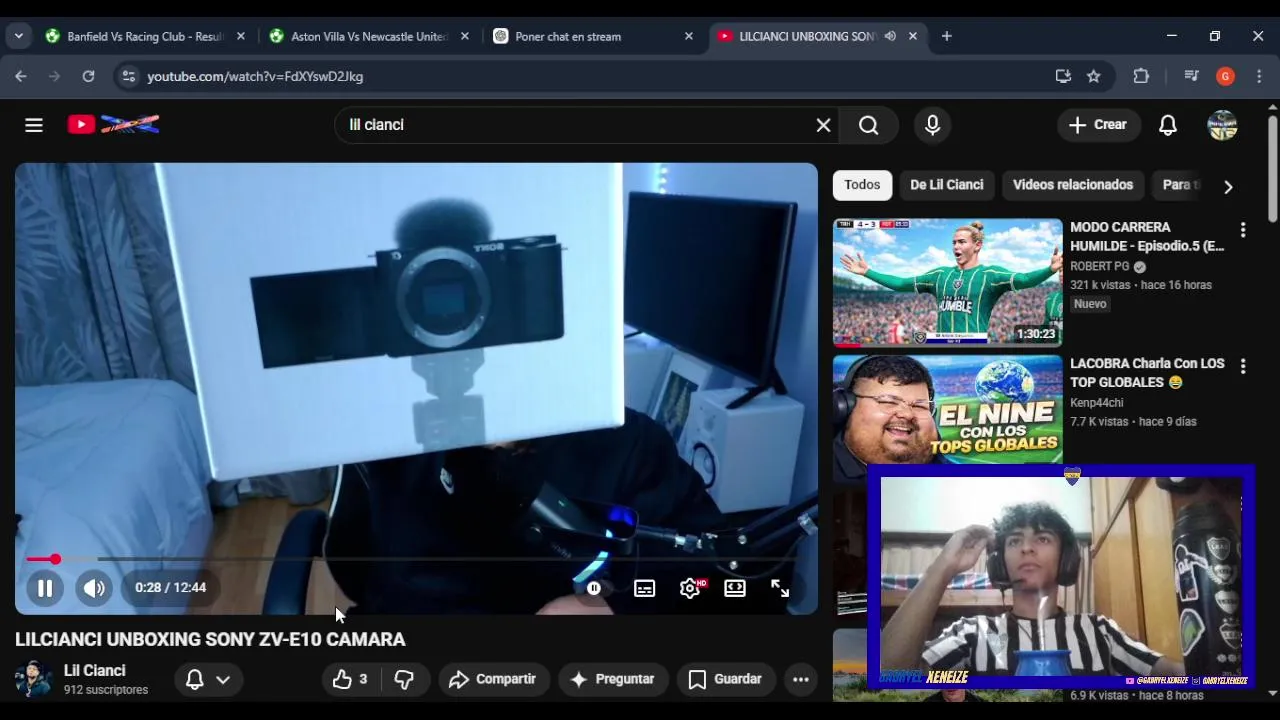Screen dimensions: 1280x720
Task: Open MODO CARRERA HUMILDE video thumbnail
Action: click(x=947, y=282)
